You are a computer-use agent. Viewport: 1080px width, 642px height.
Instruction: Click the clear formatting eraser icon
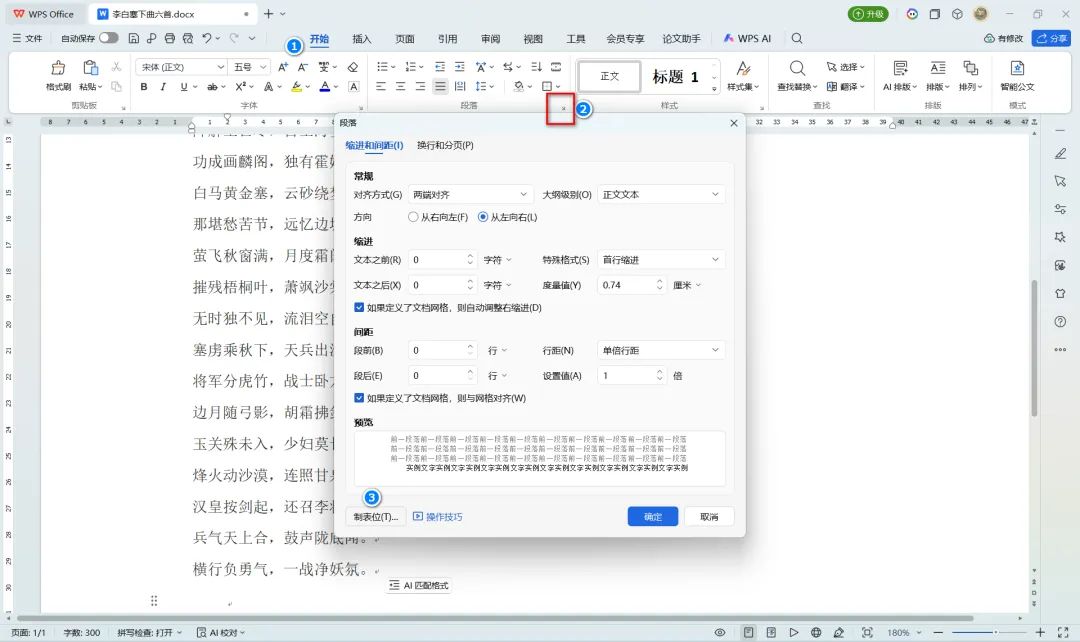(x=353, y=67)
